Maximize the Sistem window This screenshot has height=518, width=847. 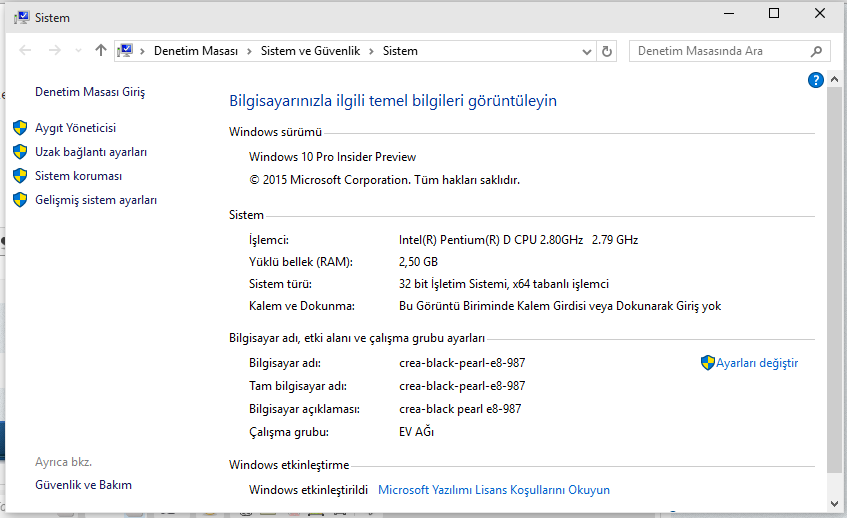(x=774, y=14)
